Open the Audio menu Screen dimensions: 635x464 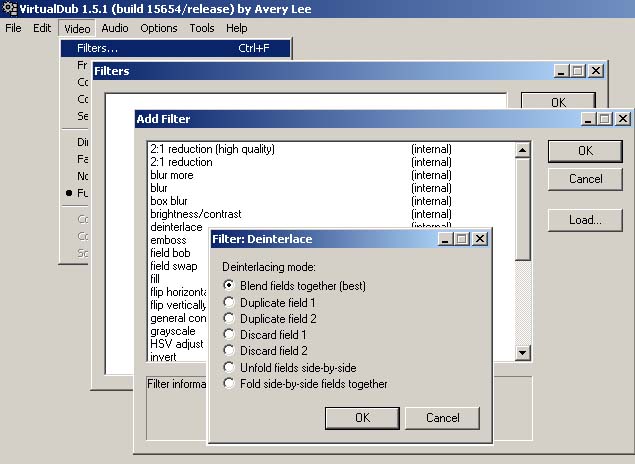pos(114,28)
